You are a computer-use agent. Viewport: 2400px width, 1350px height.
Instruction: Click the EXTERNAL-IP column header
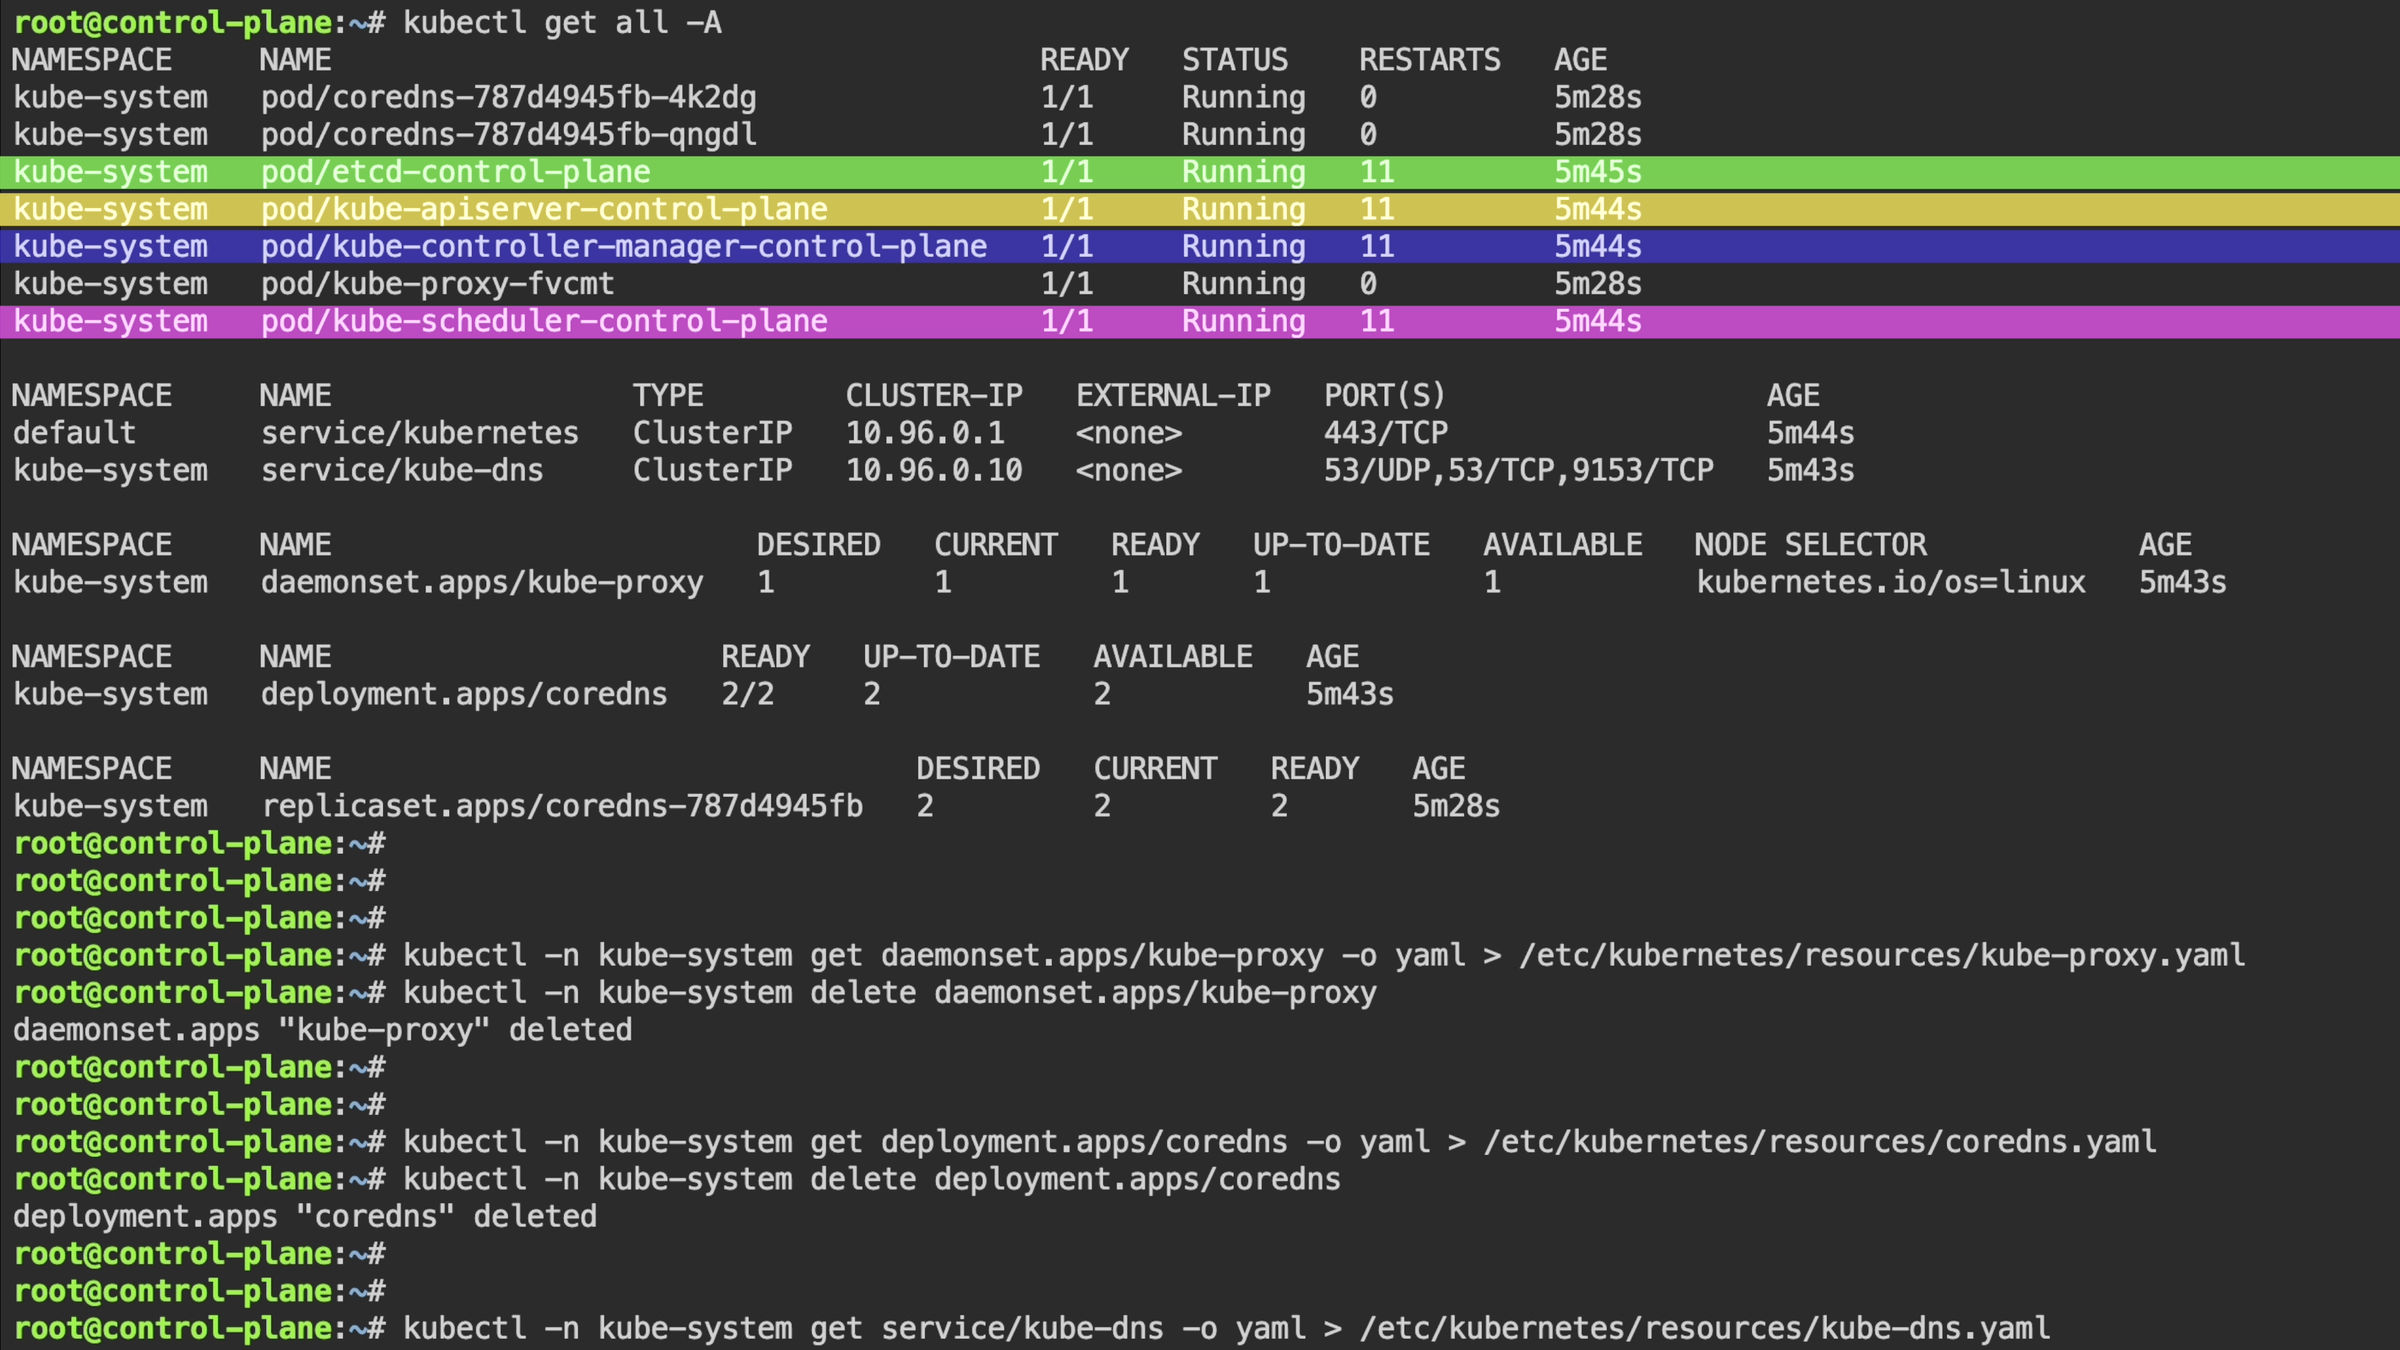(1172, 396)
